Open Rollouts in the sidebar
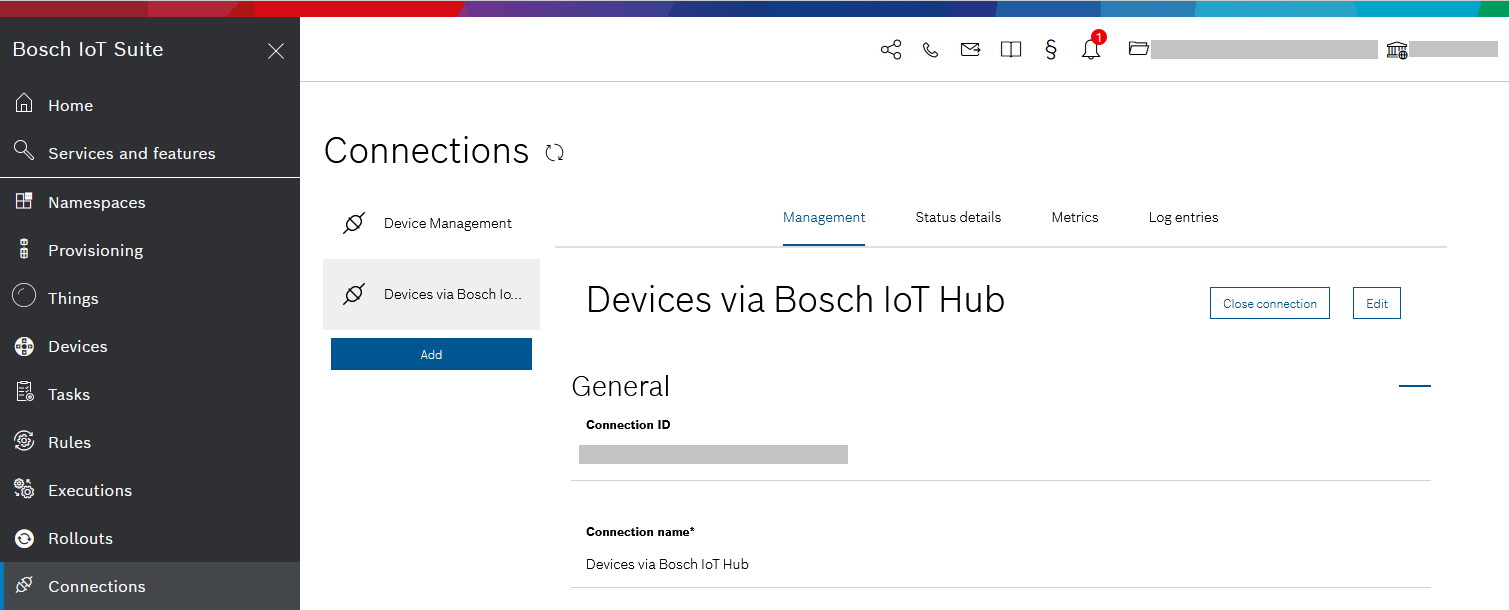 click(150, 538)
